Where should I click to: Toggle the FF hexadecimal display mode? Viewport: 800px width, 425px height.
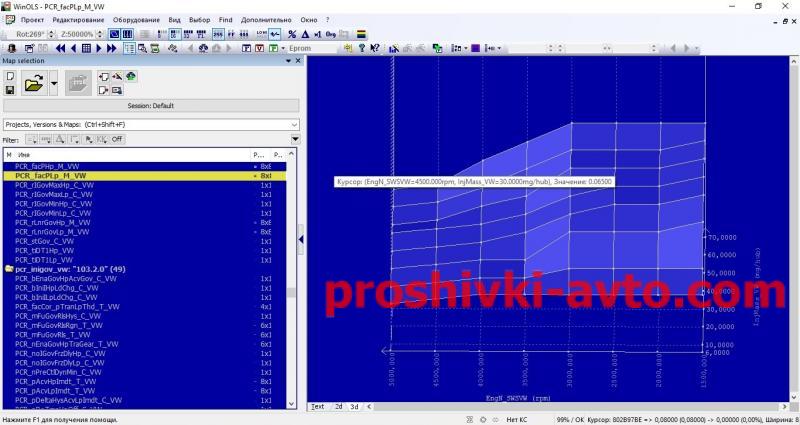231,34
